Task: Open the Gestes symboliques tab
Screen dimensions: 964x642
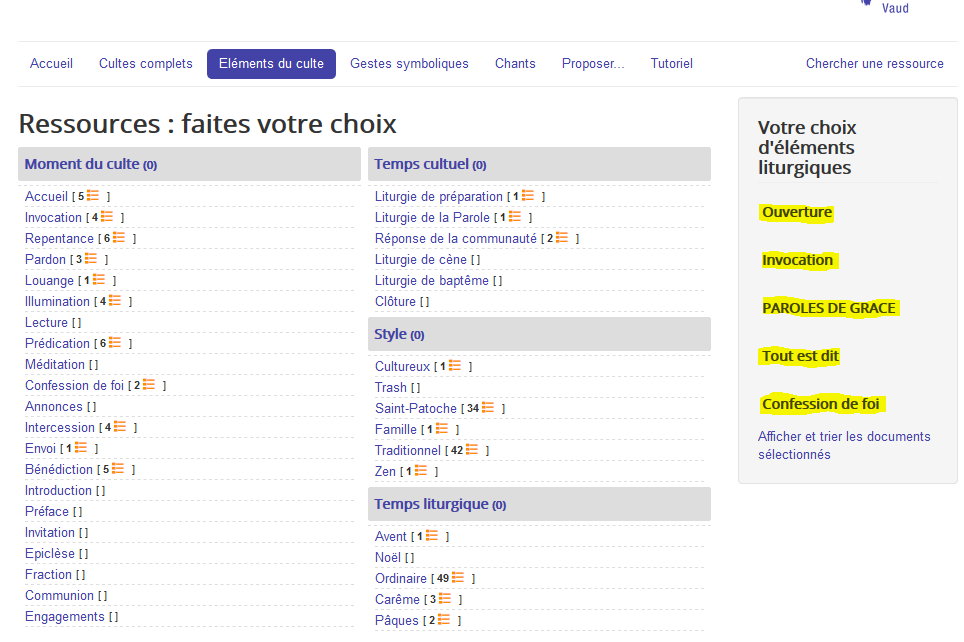Action: tap(409, 63)
